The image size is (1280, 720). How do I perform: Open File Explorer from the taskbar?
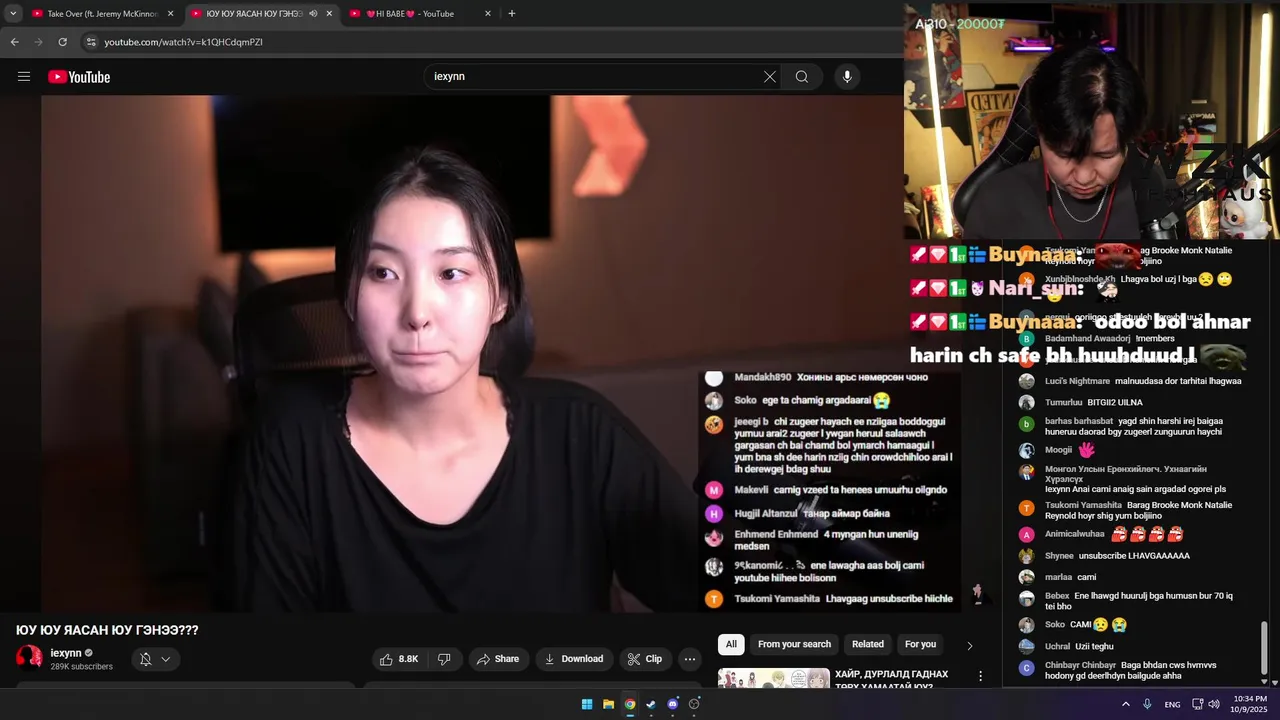coord(608,704)
